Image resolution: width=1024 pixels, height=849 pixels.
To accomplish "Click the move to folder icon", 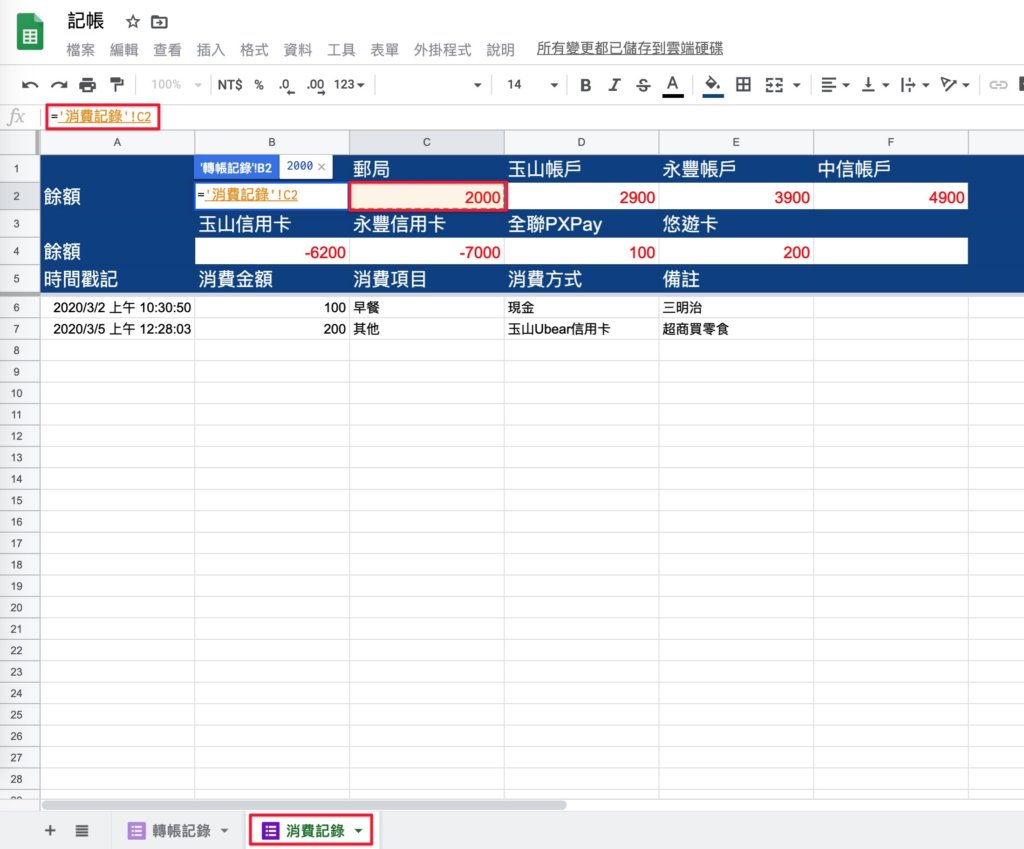I will 159,22.
